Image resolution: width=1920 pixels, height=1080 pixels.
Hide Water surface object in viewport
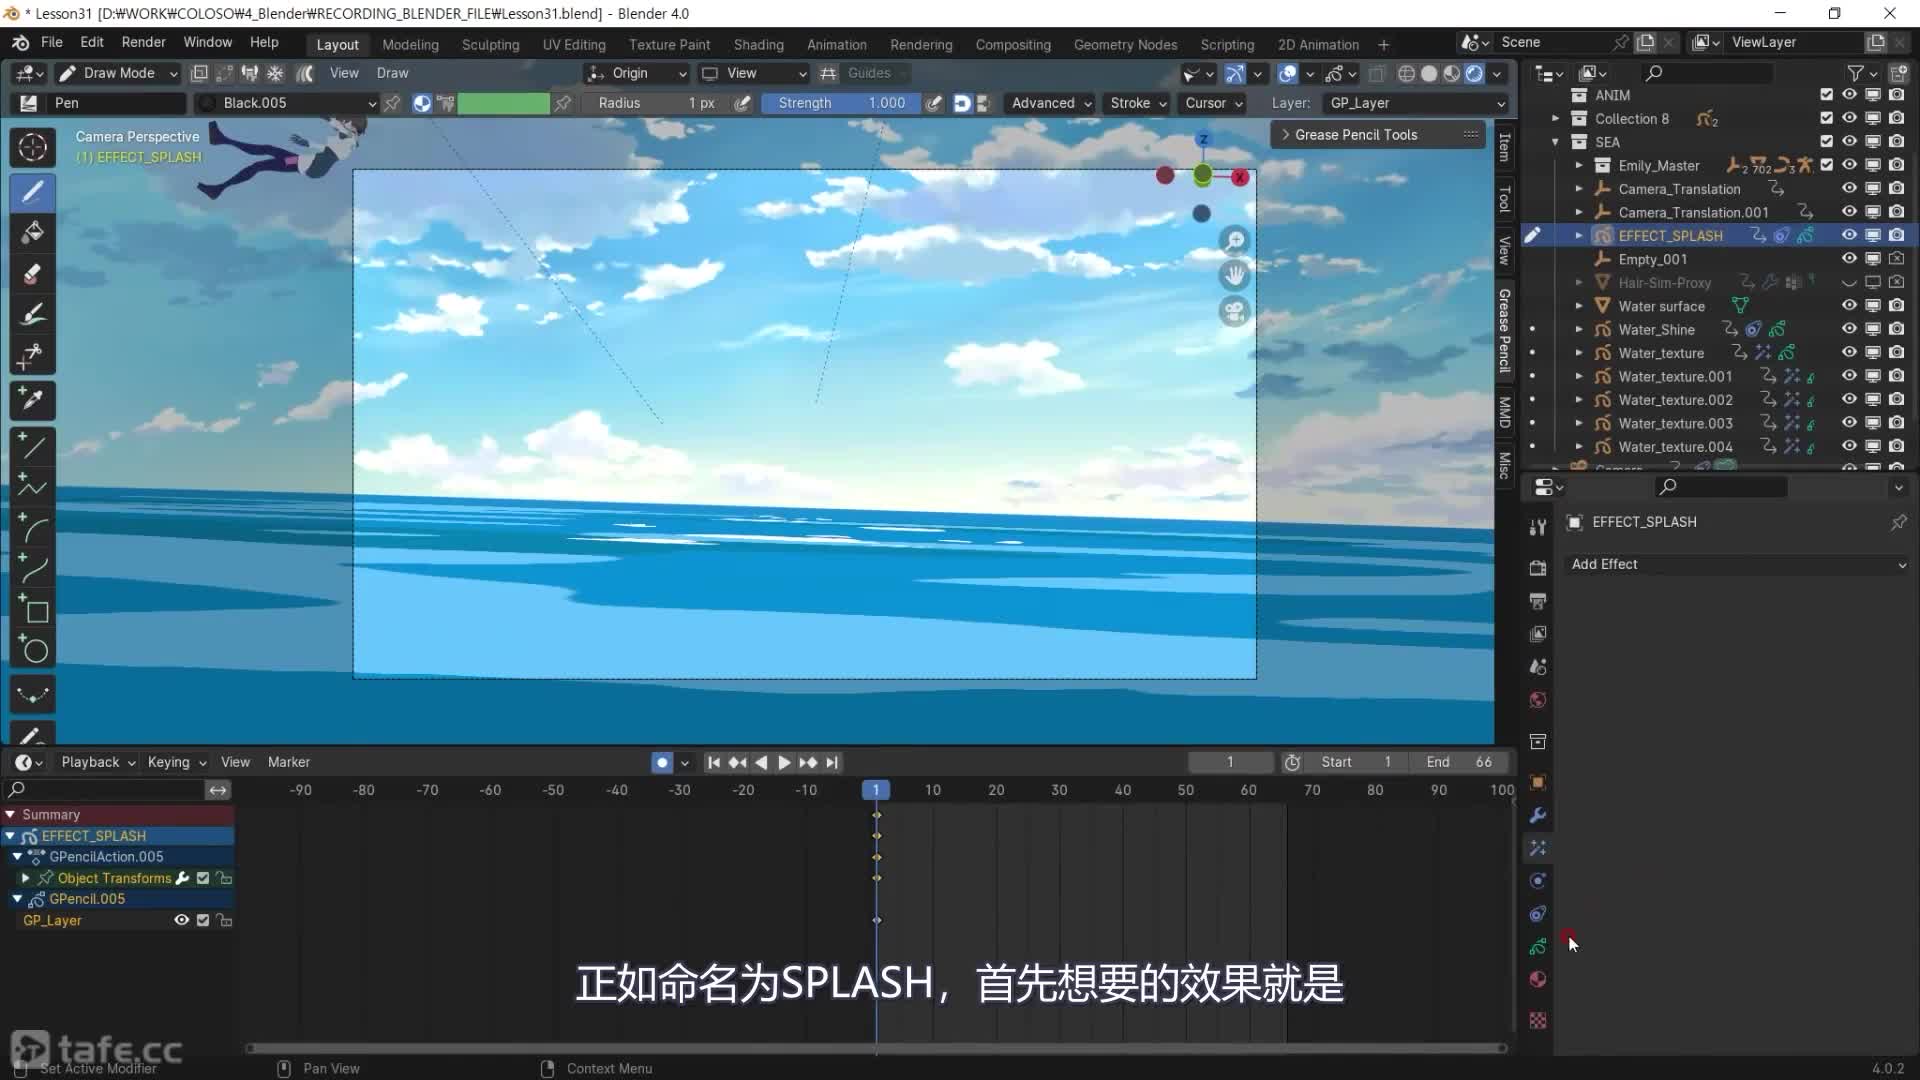click(x=1849, y=306)
